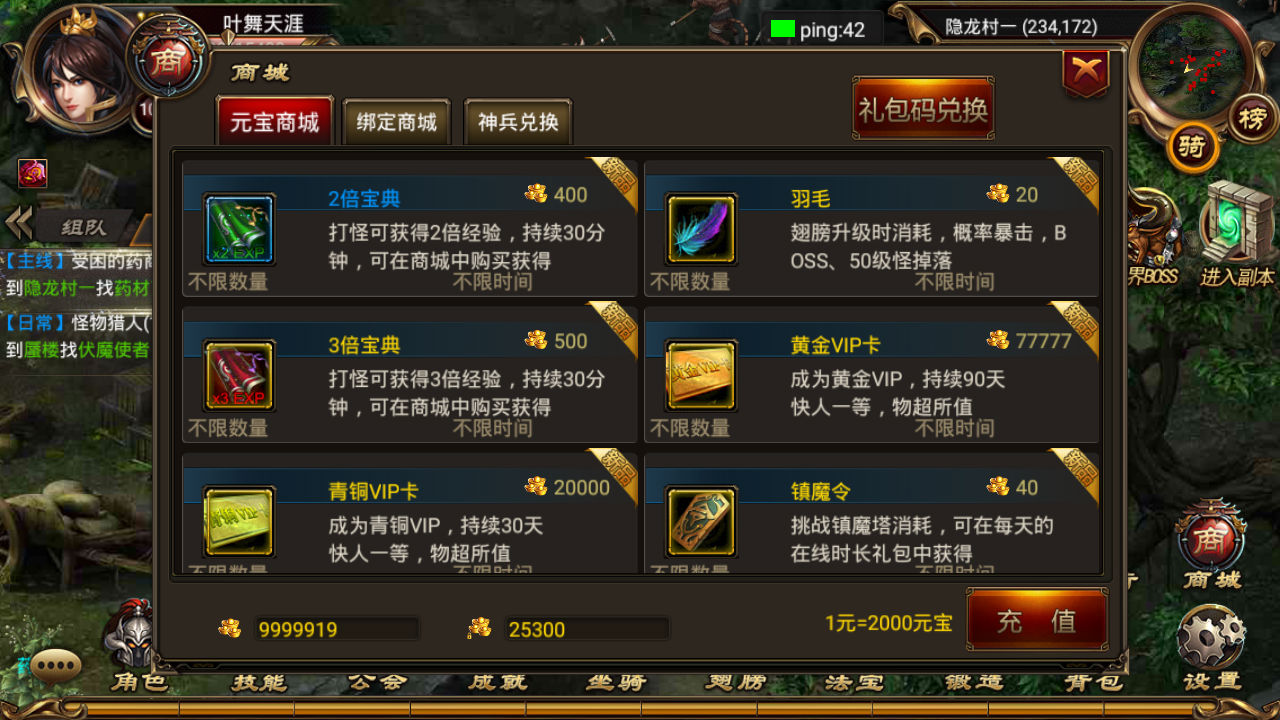
Task: Open the 进入副本 dungeon portal icon
Action: click(1237, 235)
